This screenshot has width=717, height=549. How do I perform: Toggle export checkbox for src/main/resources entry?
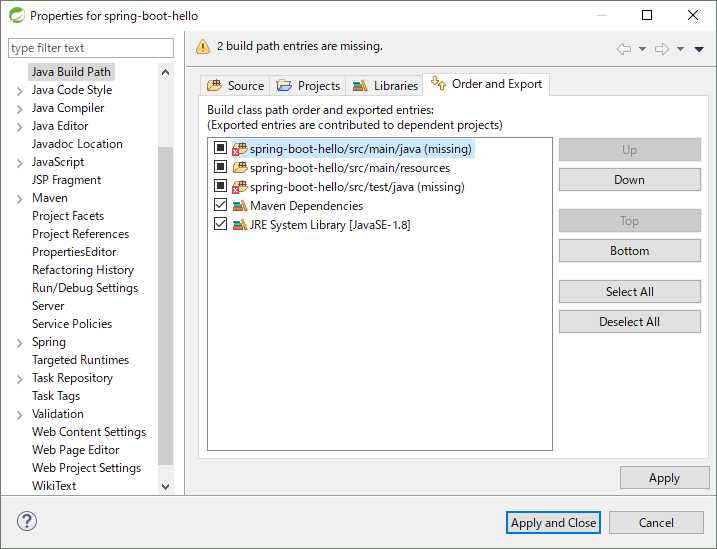(x=220, y=166)
